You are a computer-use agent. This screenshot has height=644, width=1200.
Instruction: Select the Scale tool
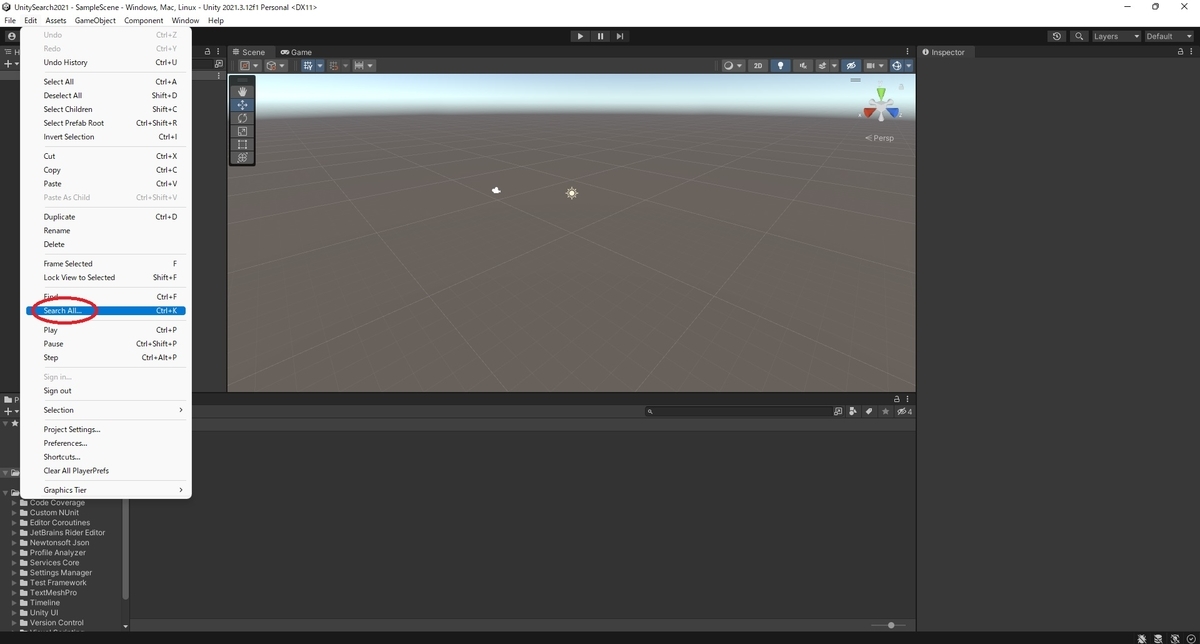pos(241,131)
